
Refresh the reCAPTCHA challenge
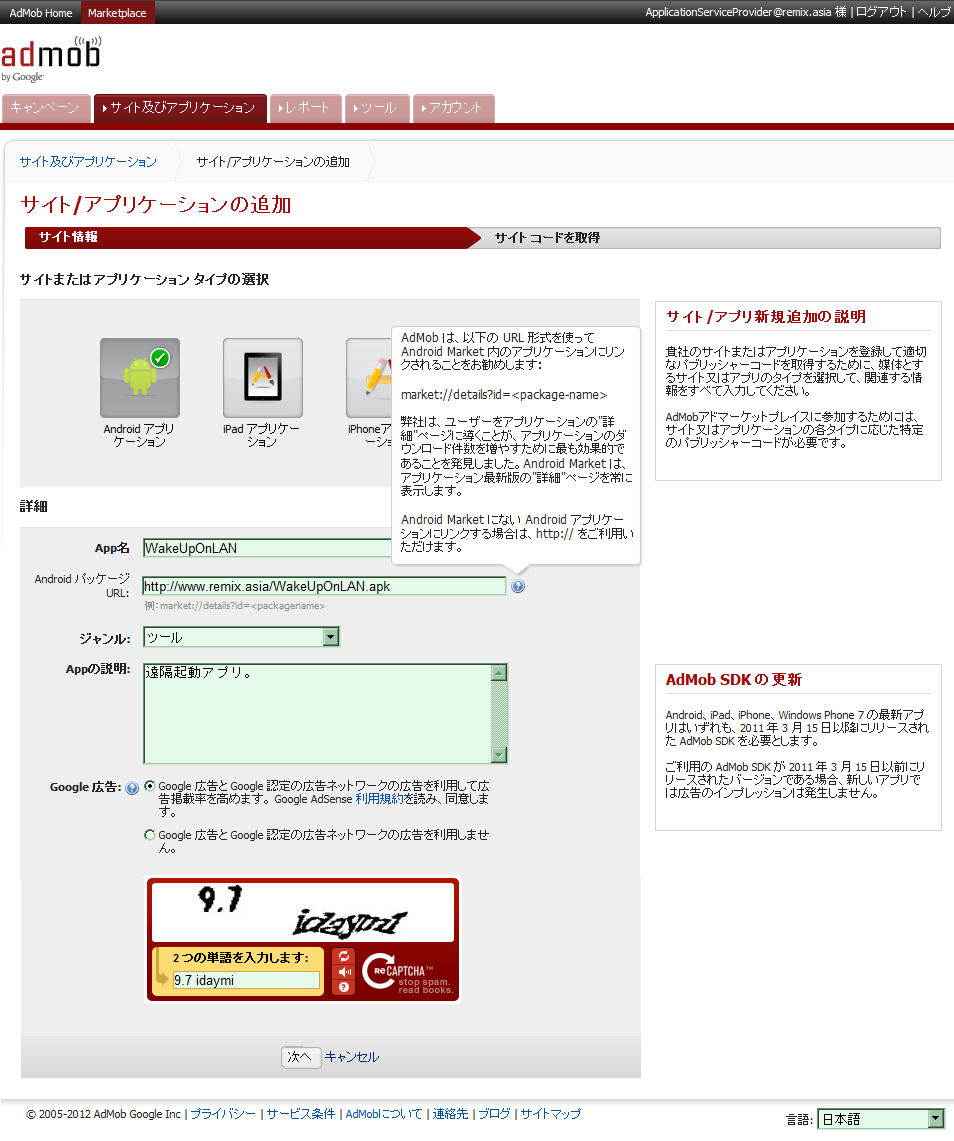click(343, 956)
